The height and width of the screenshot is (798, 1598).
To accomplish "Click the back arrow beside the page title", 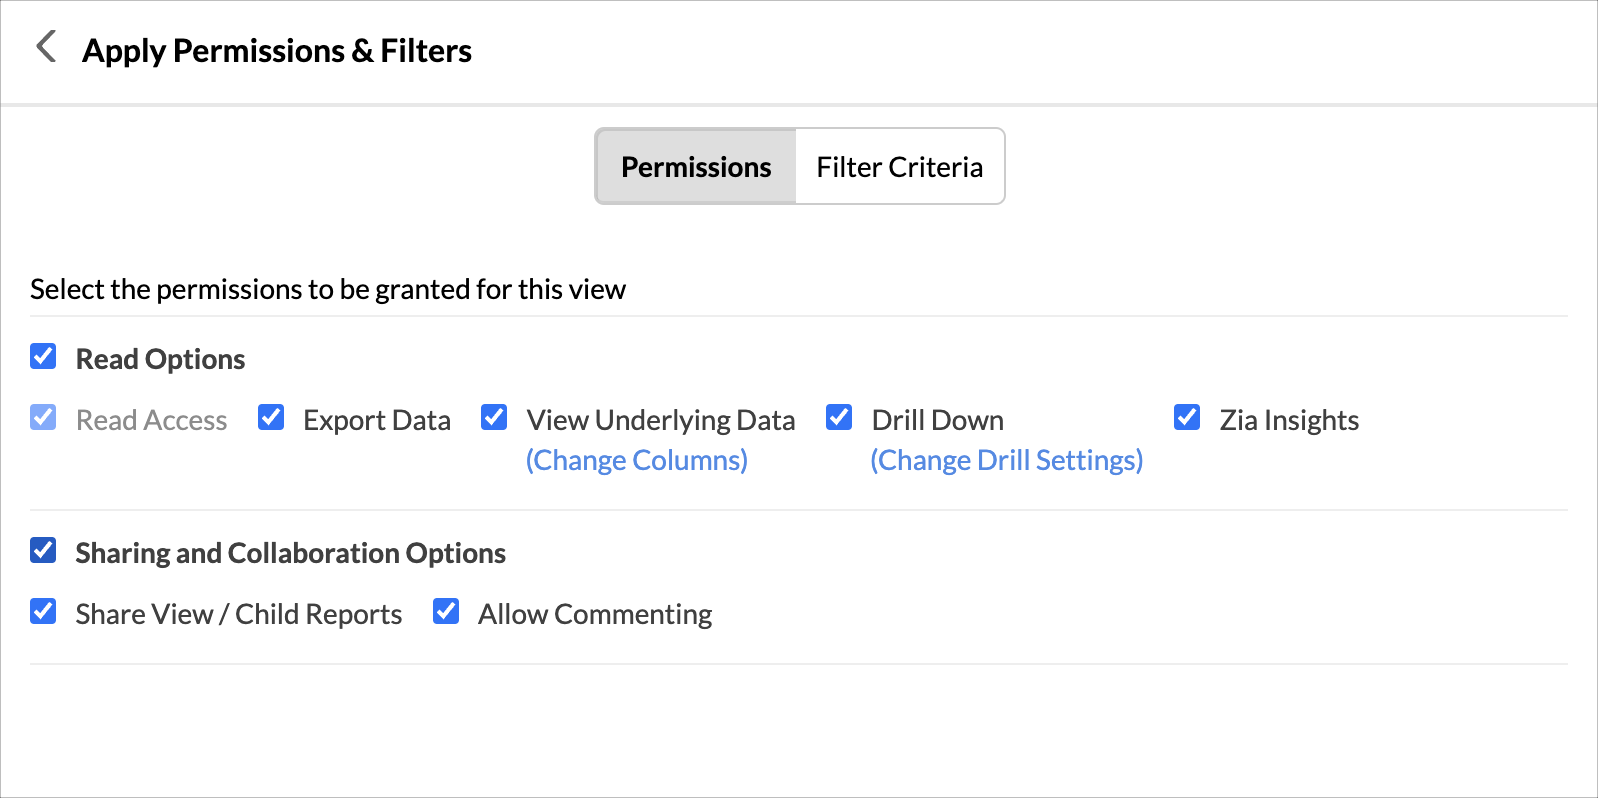I will [45, 46].
